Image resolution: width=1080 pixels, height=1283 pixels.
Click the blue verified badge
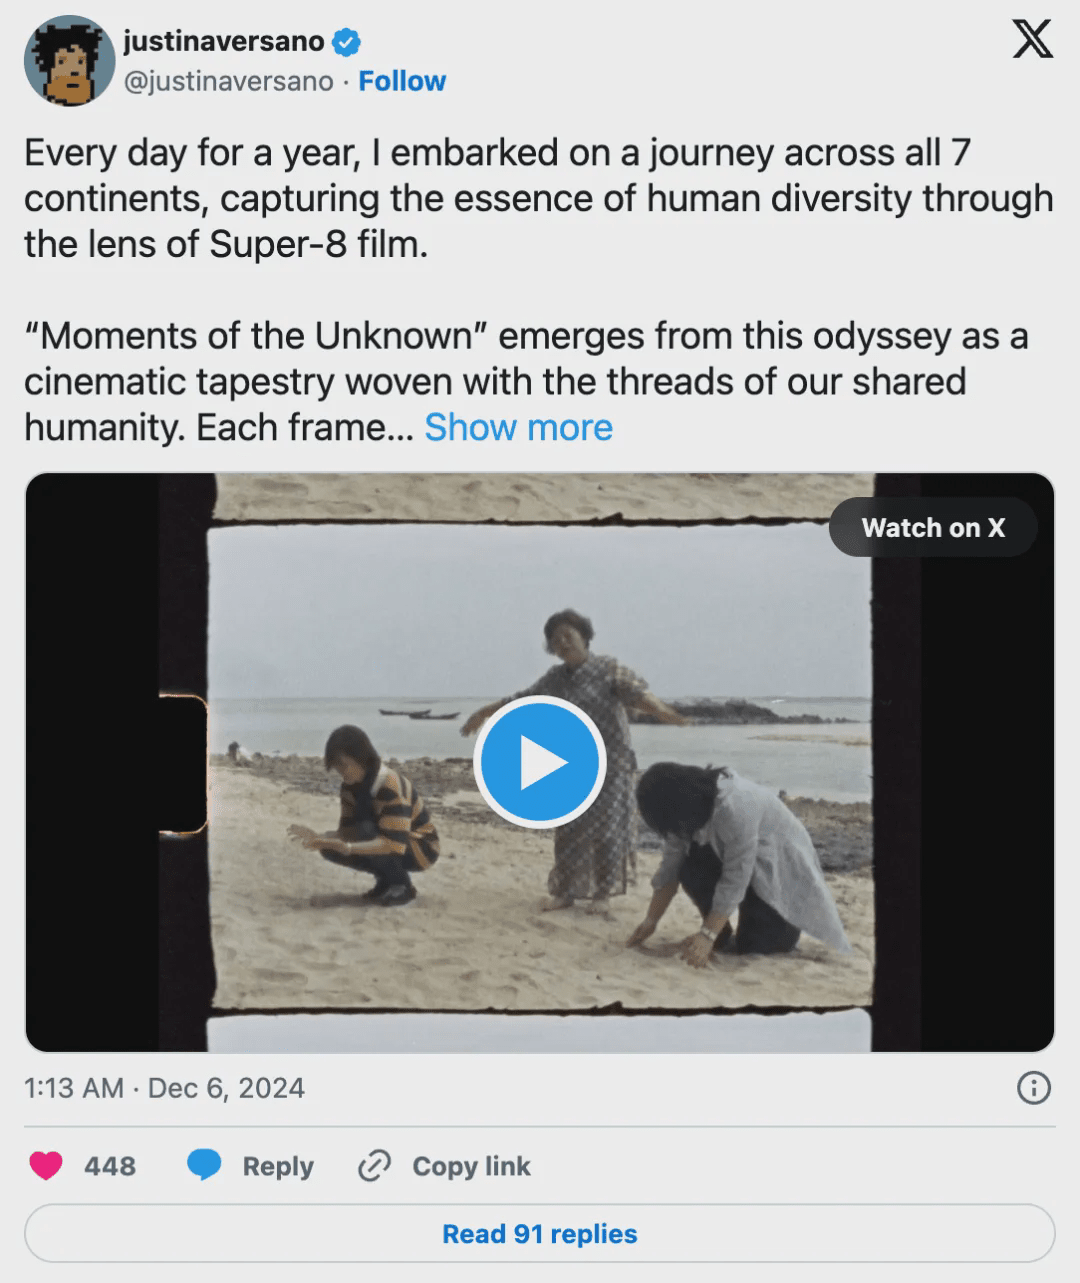347,42
